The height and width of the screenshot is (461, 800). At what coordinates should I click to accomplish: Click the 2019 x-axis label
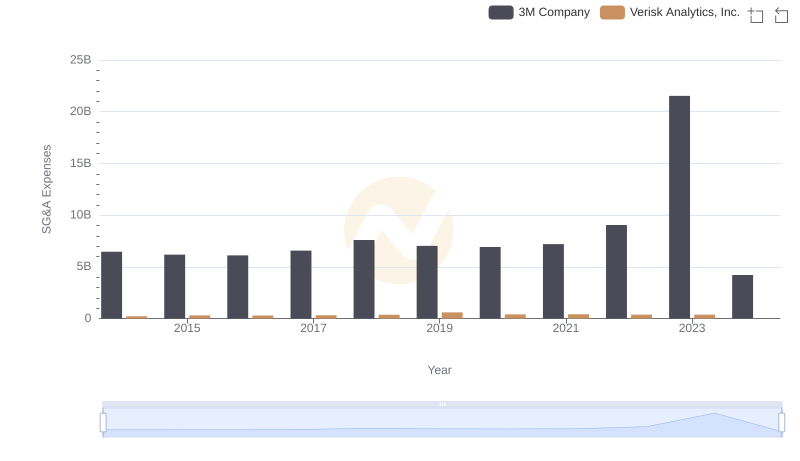(x=439, y=328)
